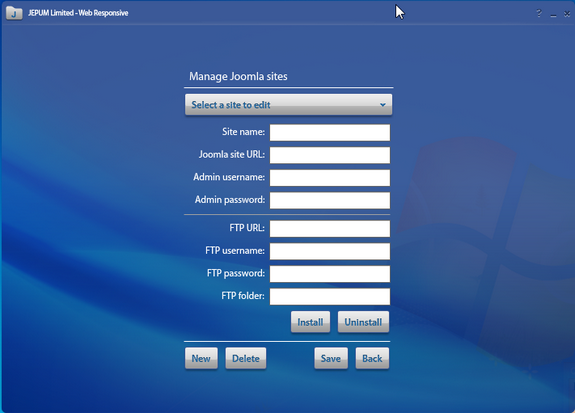Click the Uninstall button
The height and width of the screenshot is (413, 575).
pos(363,322)
